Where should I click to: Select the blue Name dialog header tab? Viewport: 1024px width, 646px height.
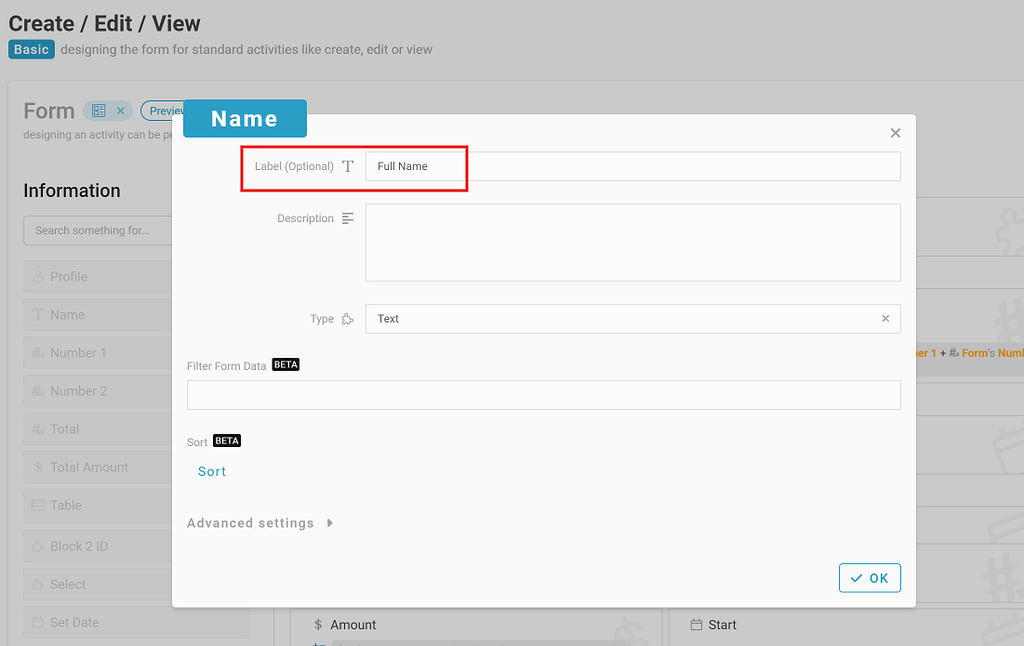tap(244, 118)
